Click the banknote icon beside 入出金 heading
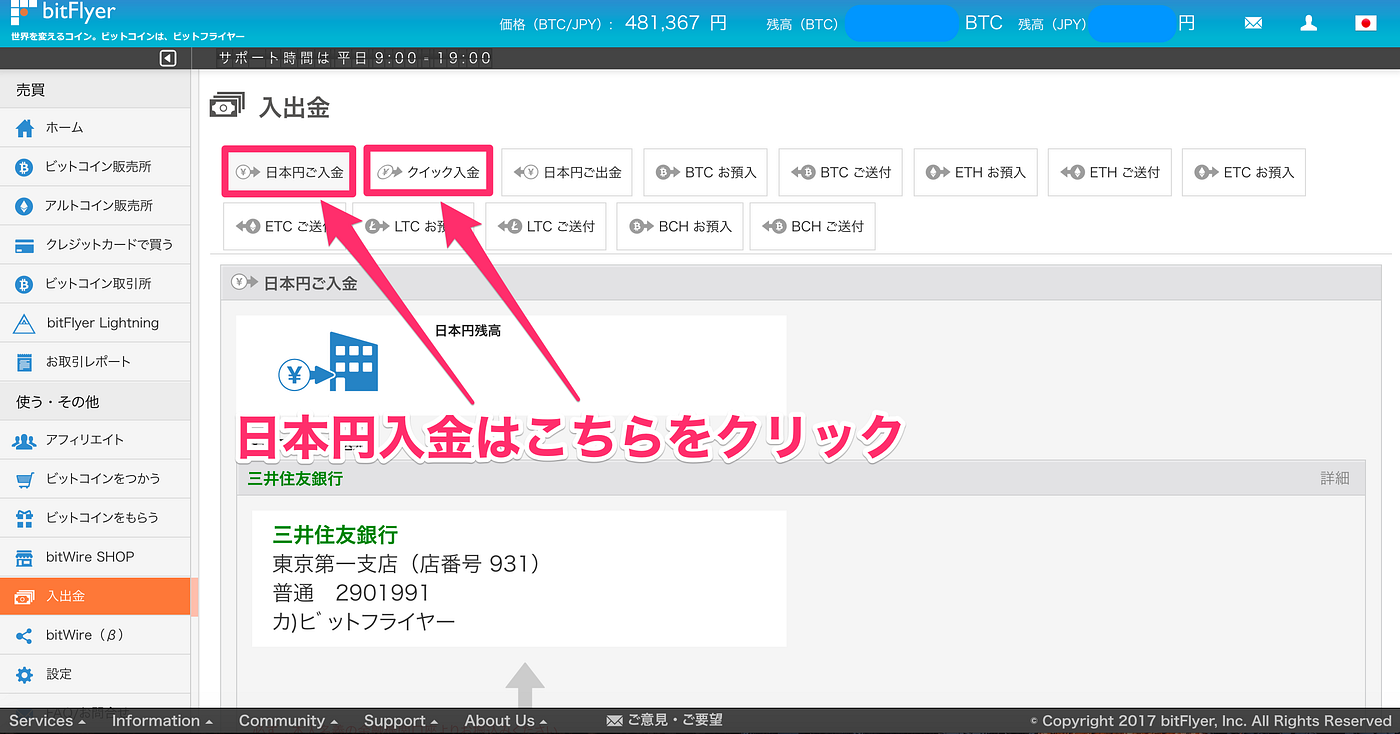Screen dimensions: 1400x734 [x=226, y=106]
